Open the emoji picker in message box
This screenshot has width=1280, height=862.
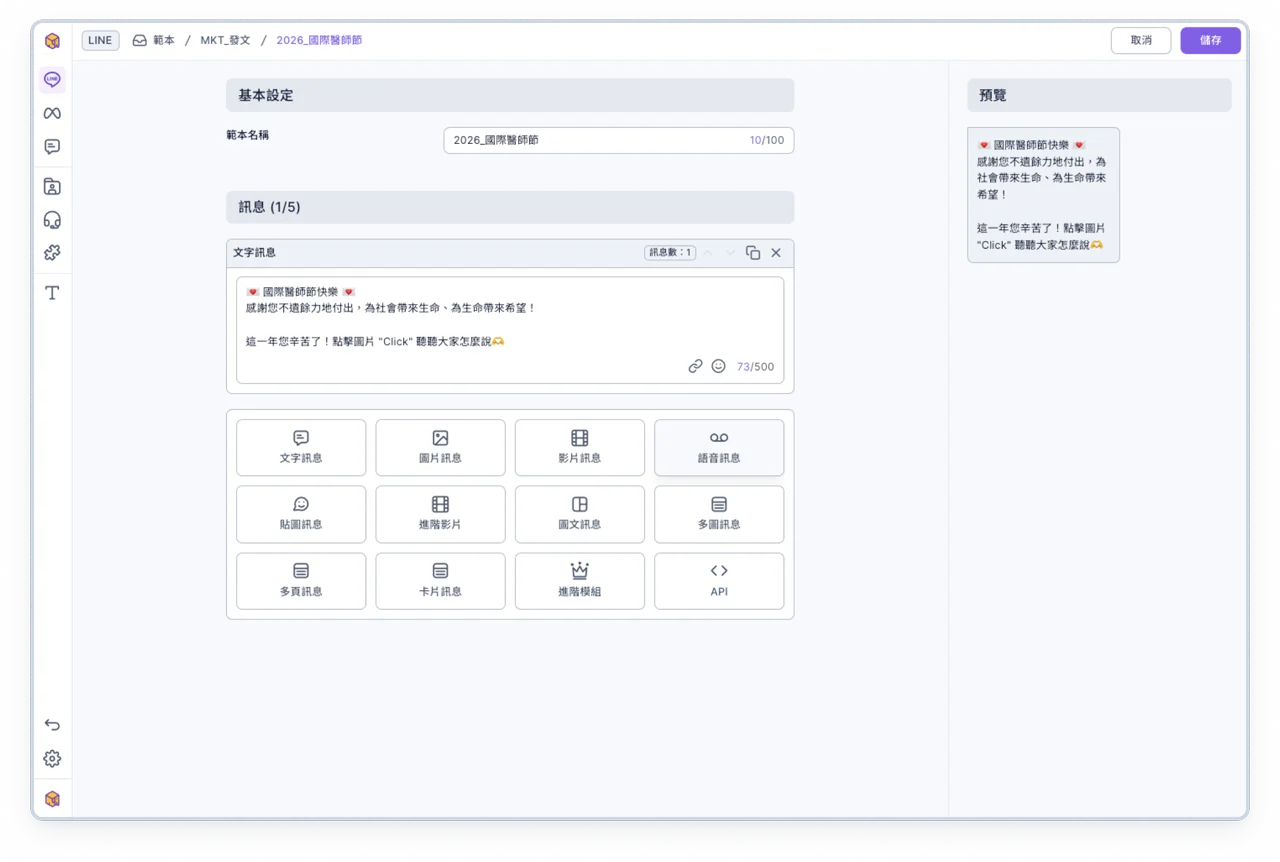tap(718, 367)
